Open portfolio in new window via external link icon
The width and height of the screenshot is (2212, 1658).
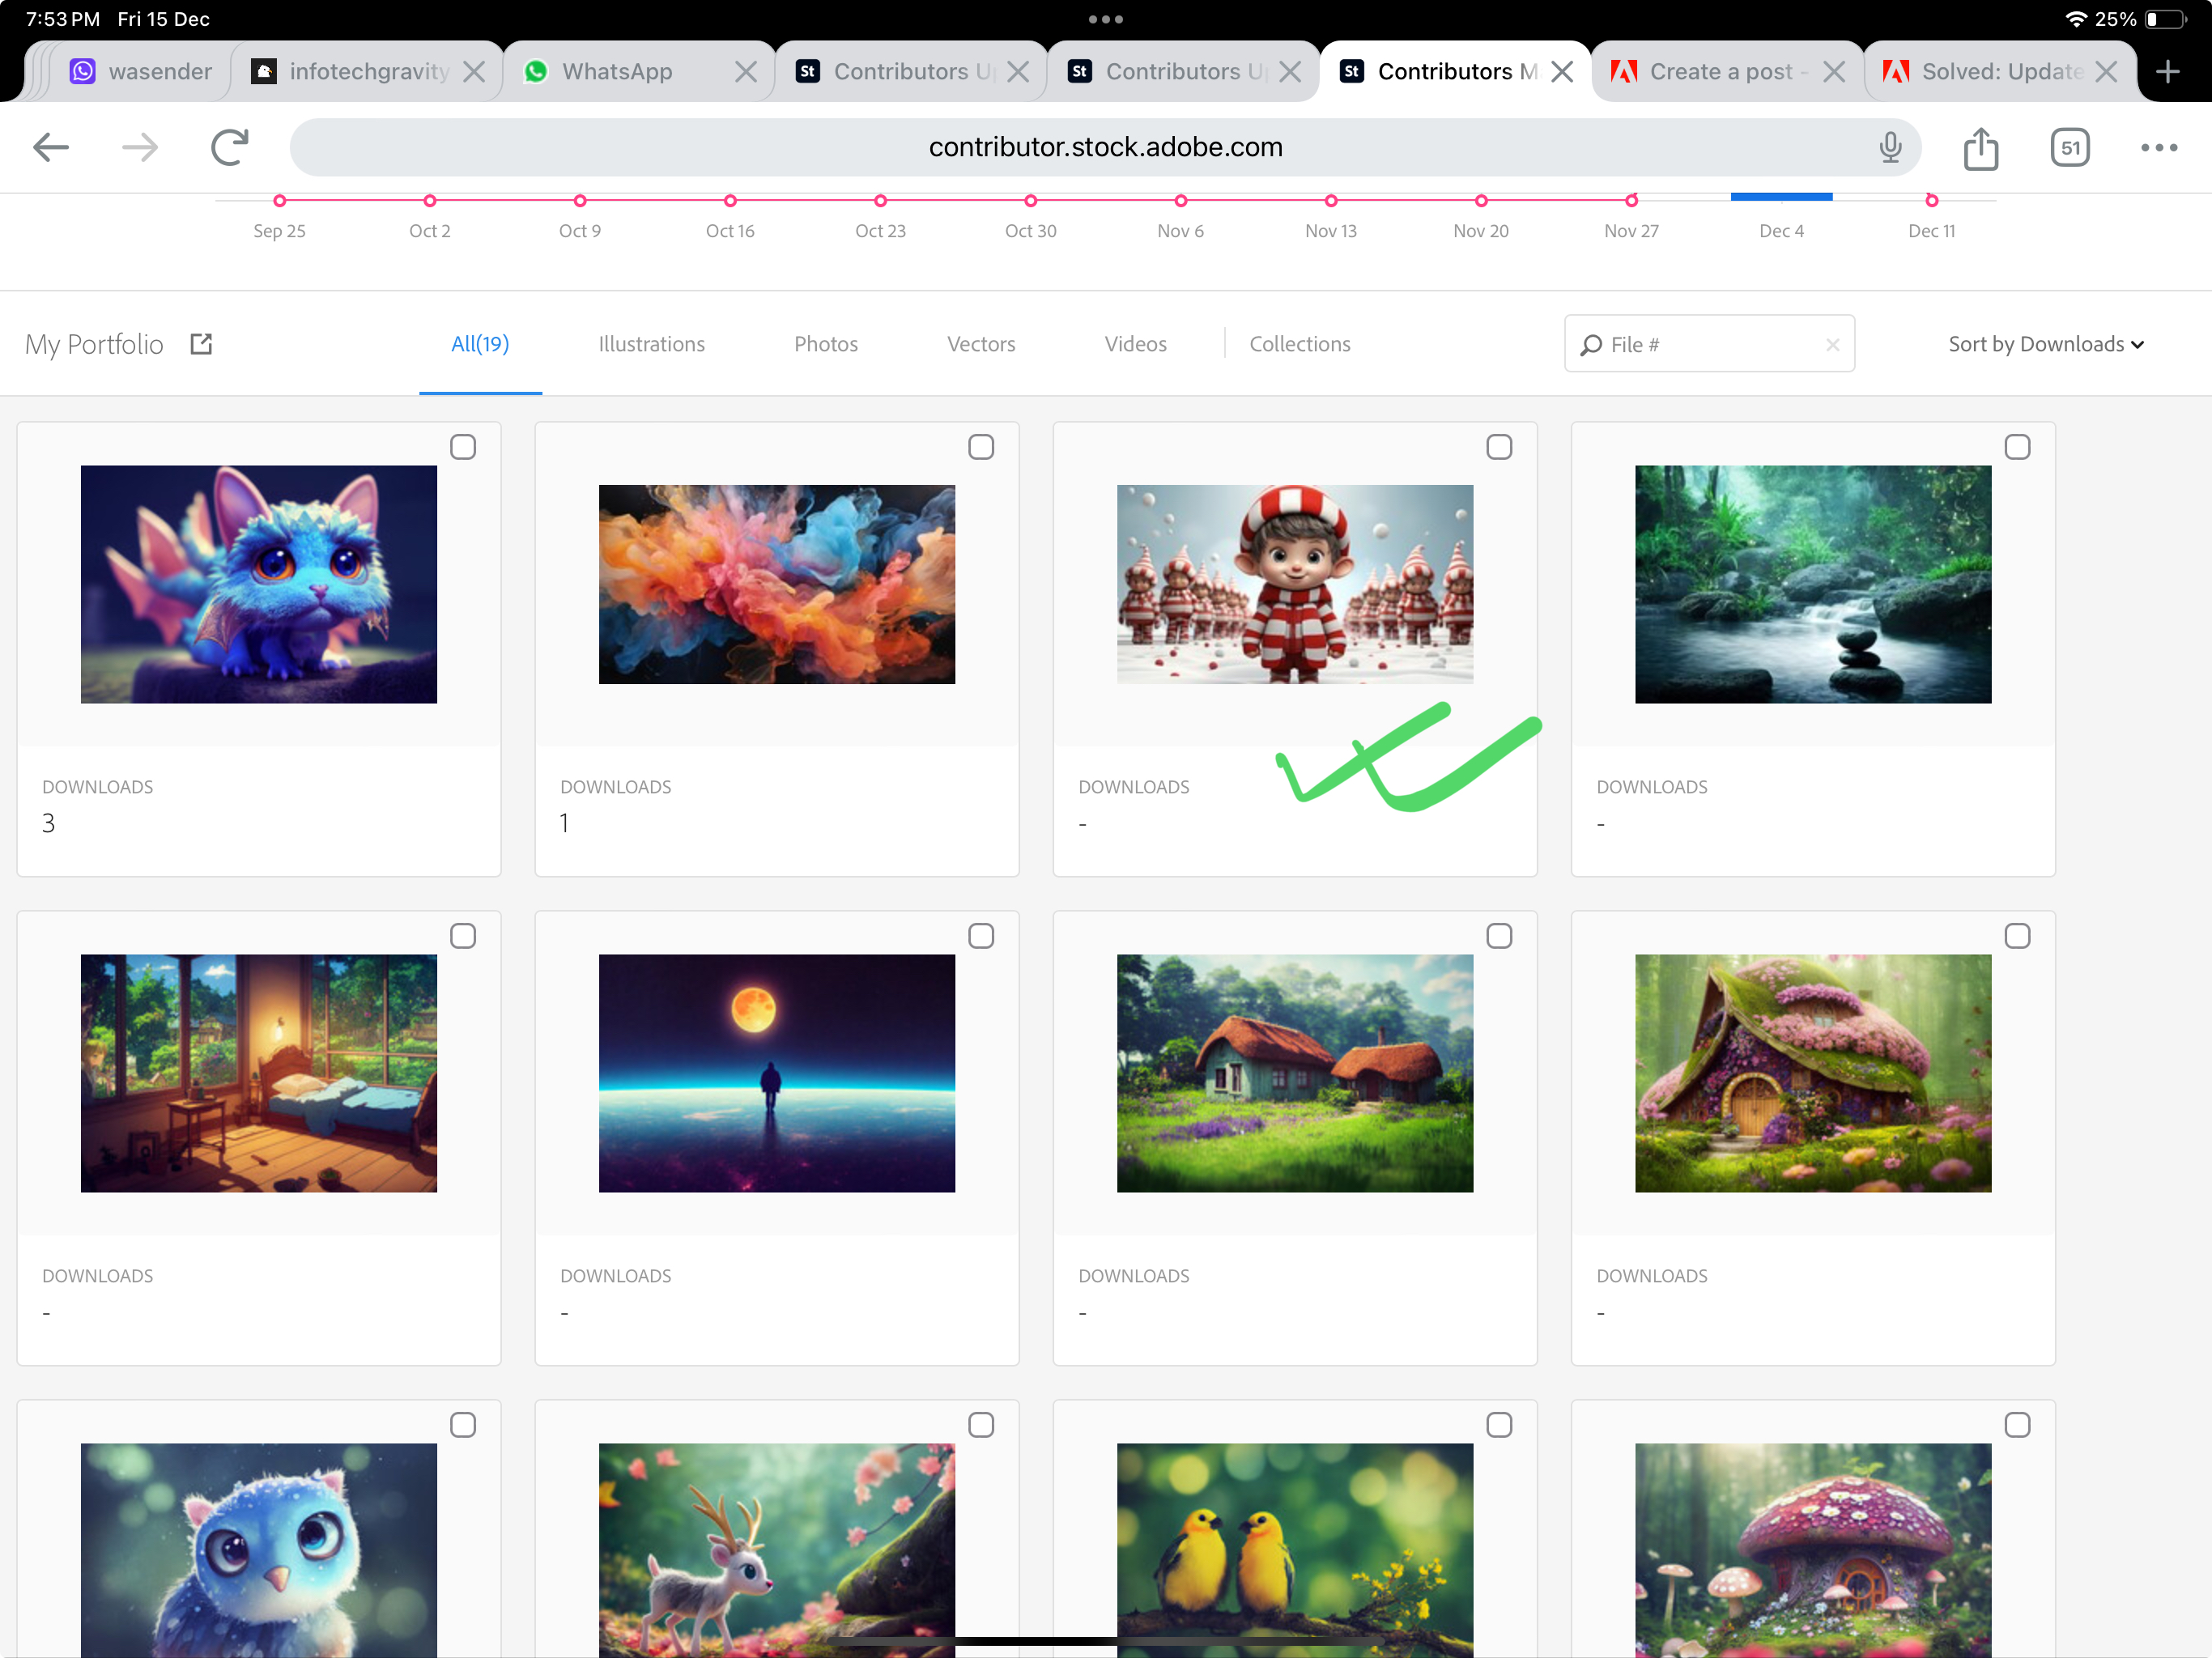[200, 343]
